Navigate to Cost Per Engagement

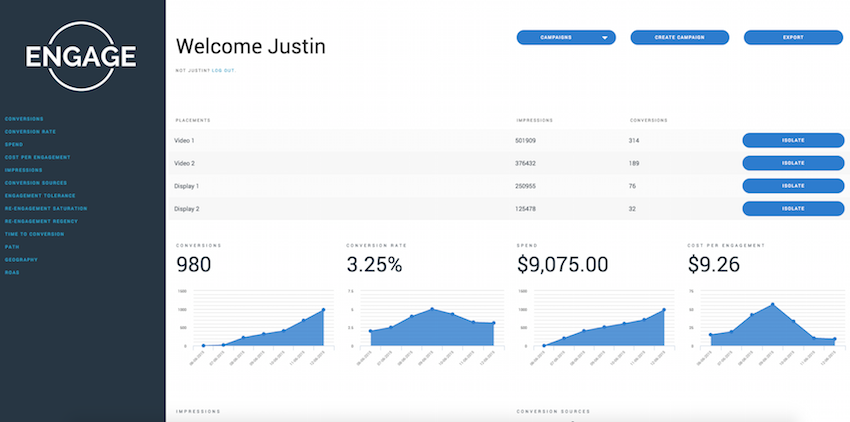click(x=37, y=157)
